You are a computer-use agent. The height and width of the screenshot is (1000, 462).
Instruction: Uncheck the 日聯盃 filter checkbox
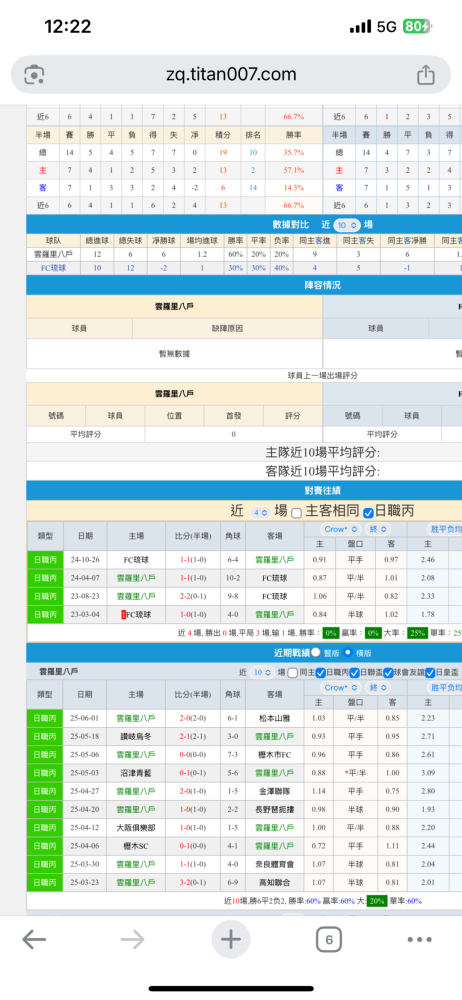click(x=354, y=672)
